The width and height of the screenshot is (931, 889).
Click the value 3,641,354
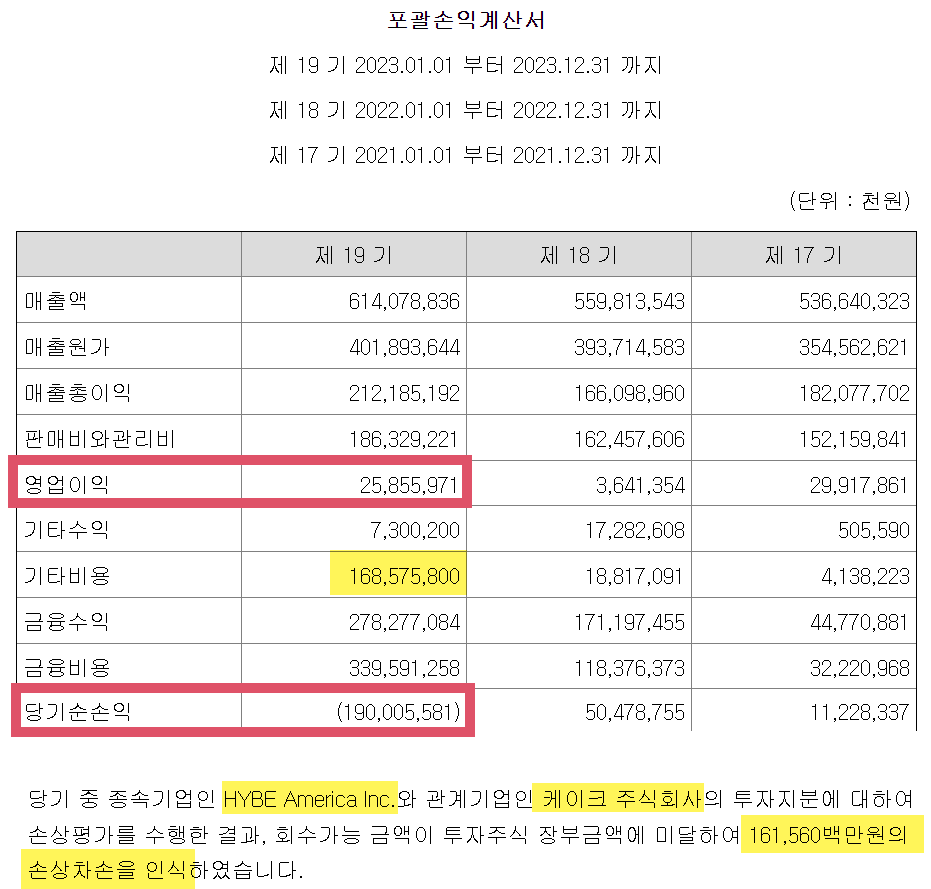(x=640, y=485)
